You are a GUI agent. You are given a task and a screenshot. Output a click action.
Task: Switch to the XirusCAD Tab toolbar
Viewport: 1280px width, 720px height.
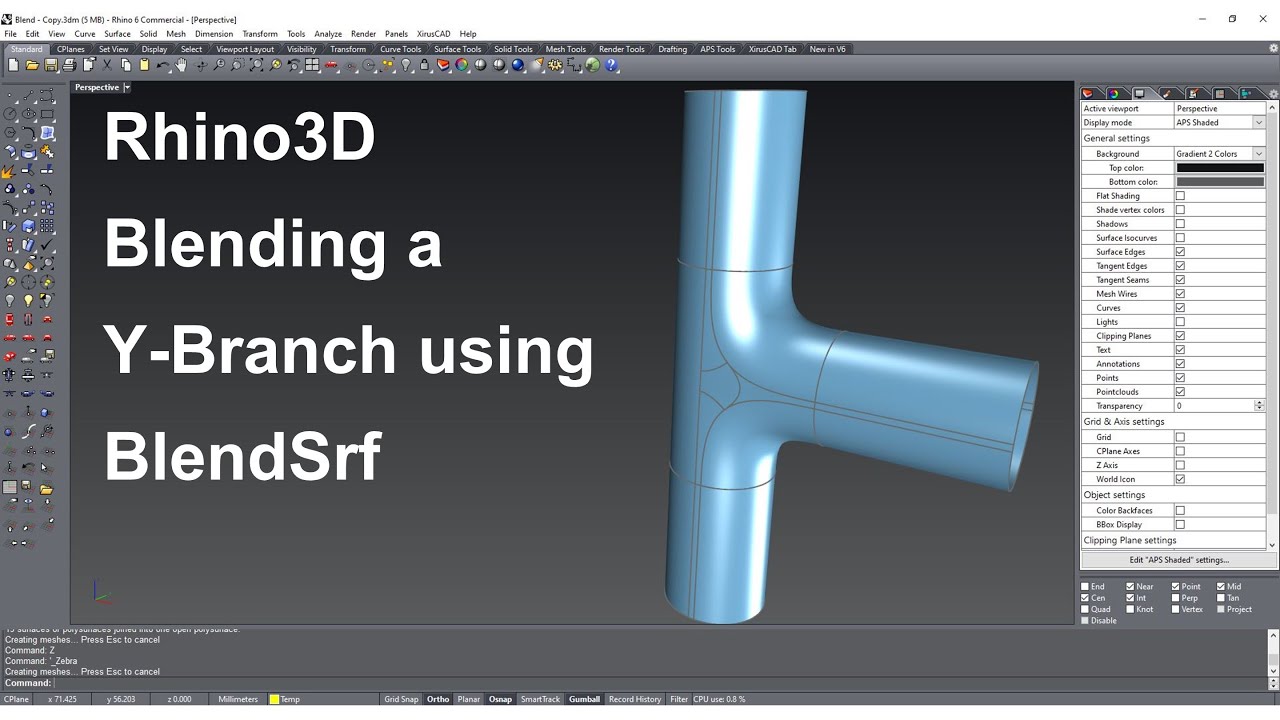click(x=773, y=49)
